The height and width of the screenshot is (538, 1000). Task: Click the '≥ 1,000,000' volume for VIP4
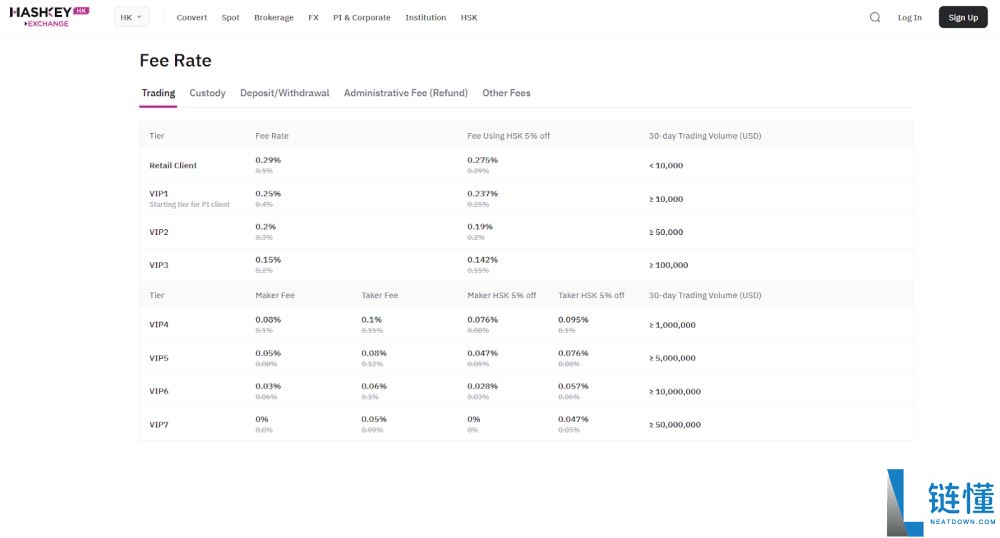[x=672, y=325]
